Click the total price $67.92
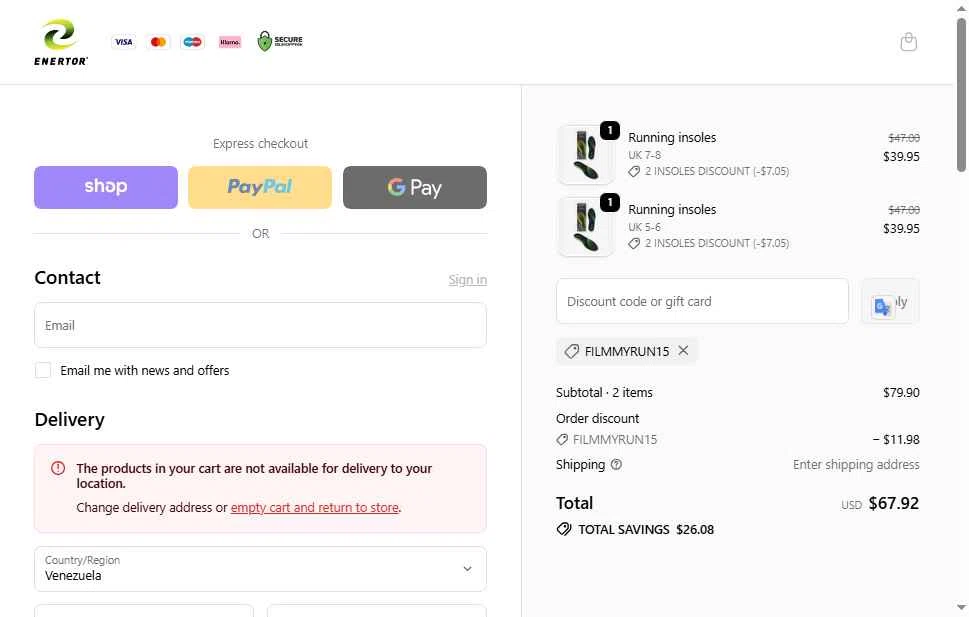969x617 pixels. click(x=894, y=503)
